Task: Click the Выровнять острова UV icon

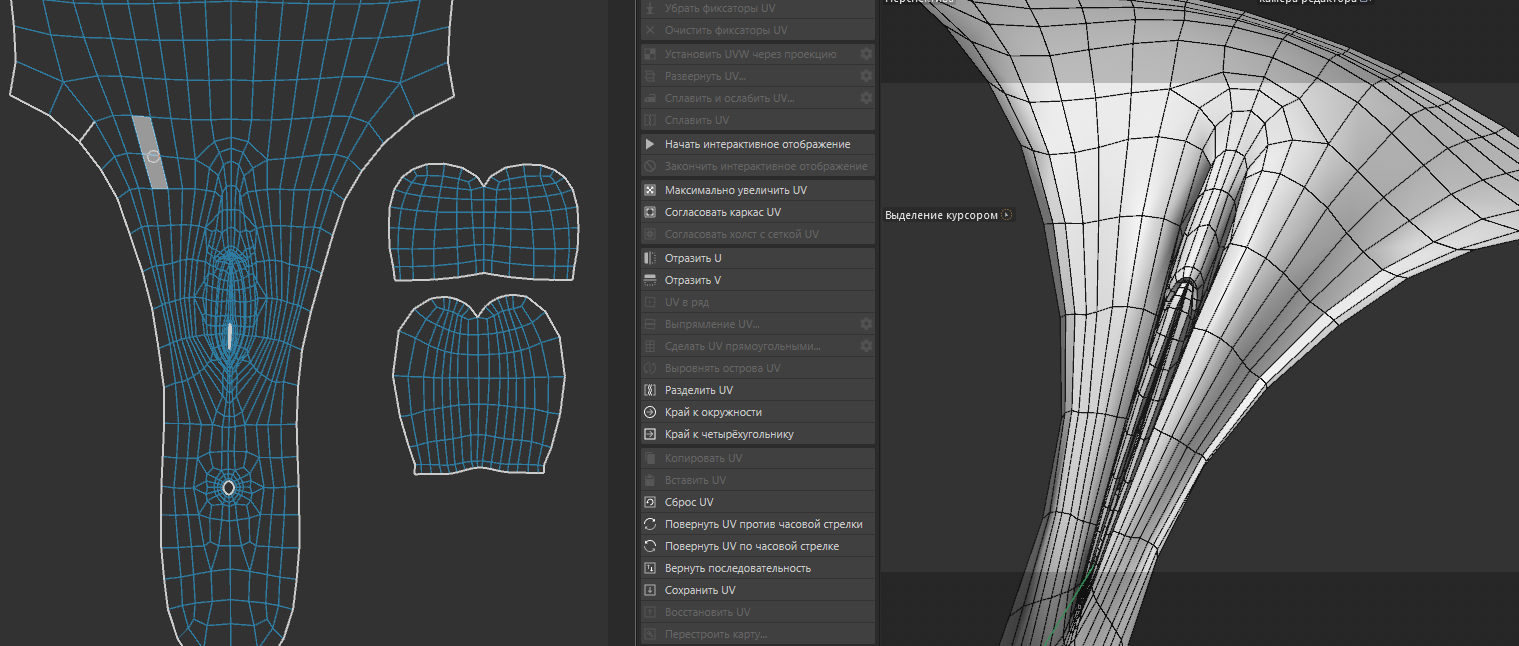Action: pyautogui.click(x=650, y=368)
